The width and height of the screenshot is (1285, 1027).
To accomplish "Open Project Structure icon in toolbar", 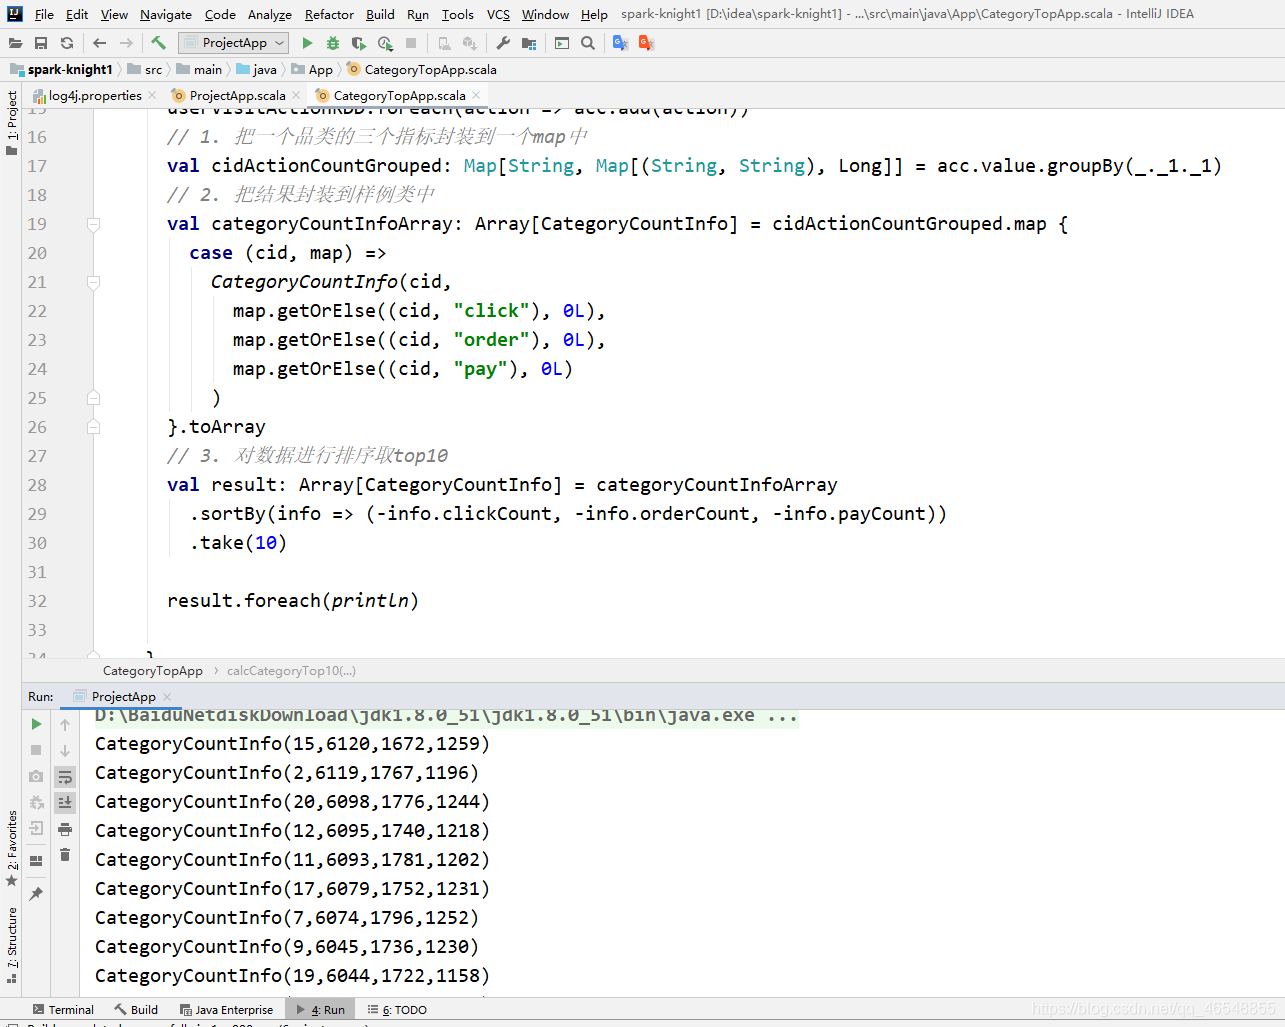I will [529, 43].
